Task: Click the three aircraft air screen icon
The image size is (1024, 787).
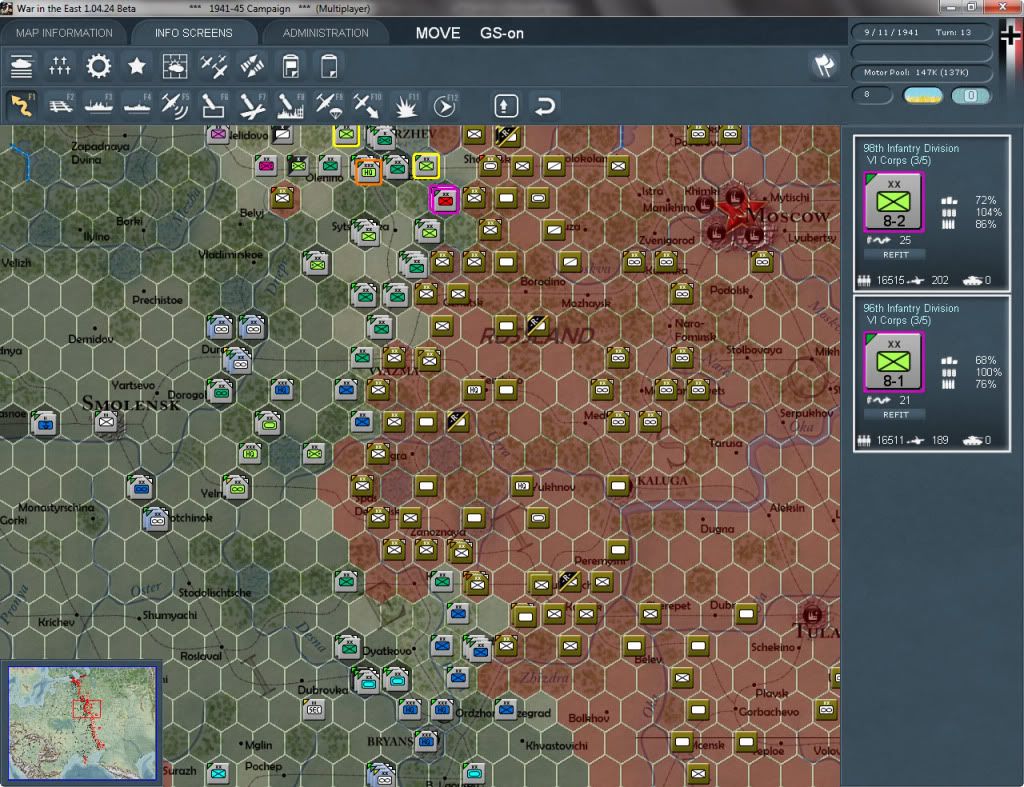Action: pos(214,66)
